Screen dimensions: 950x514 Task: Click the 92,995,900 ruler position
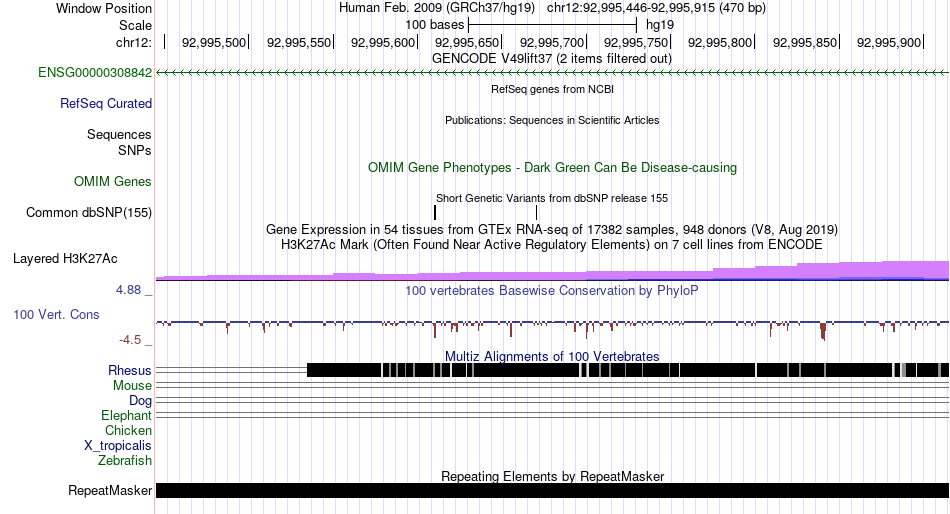pos(889,42)
